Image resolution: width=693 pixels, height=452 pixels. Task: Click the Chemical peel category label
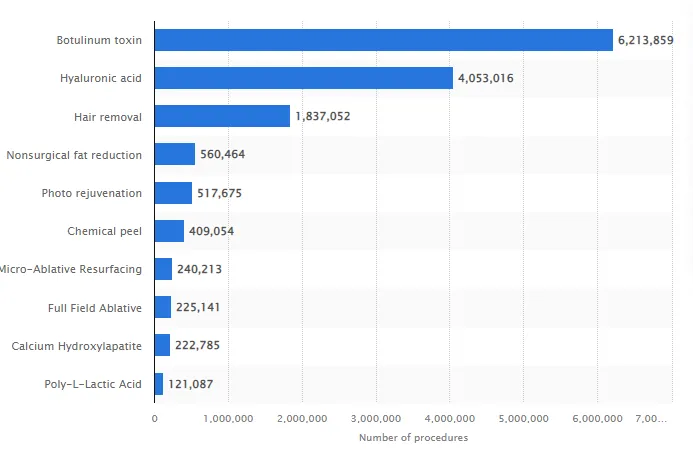[104, 231]
